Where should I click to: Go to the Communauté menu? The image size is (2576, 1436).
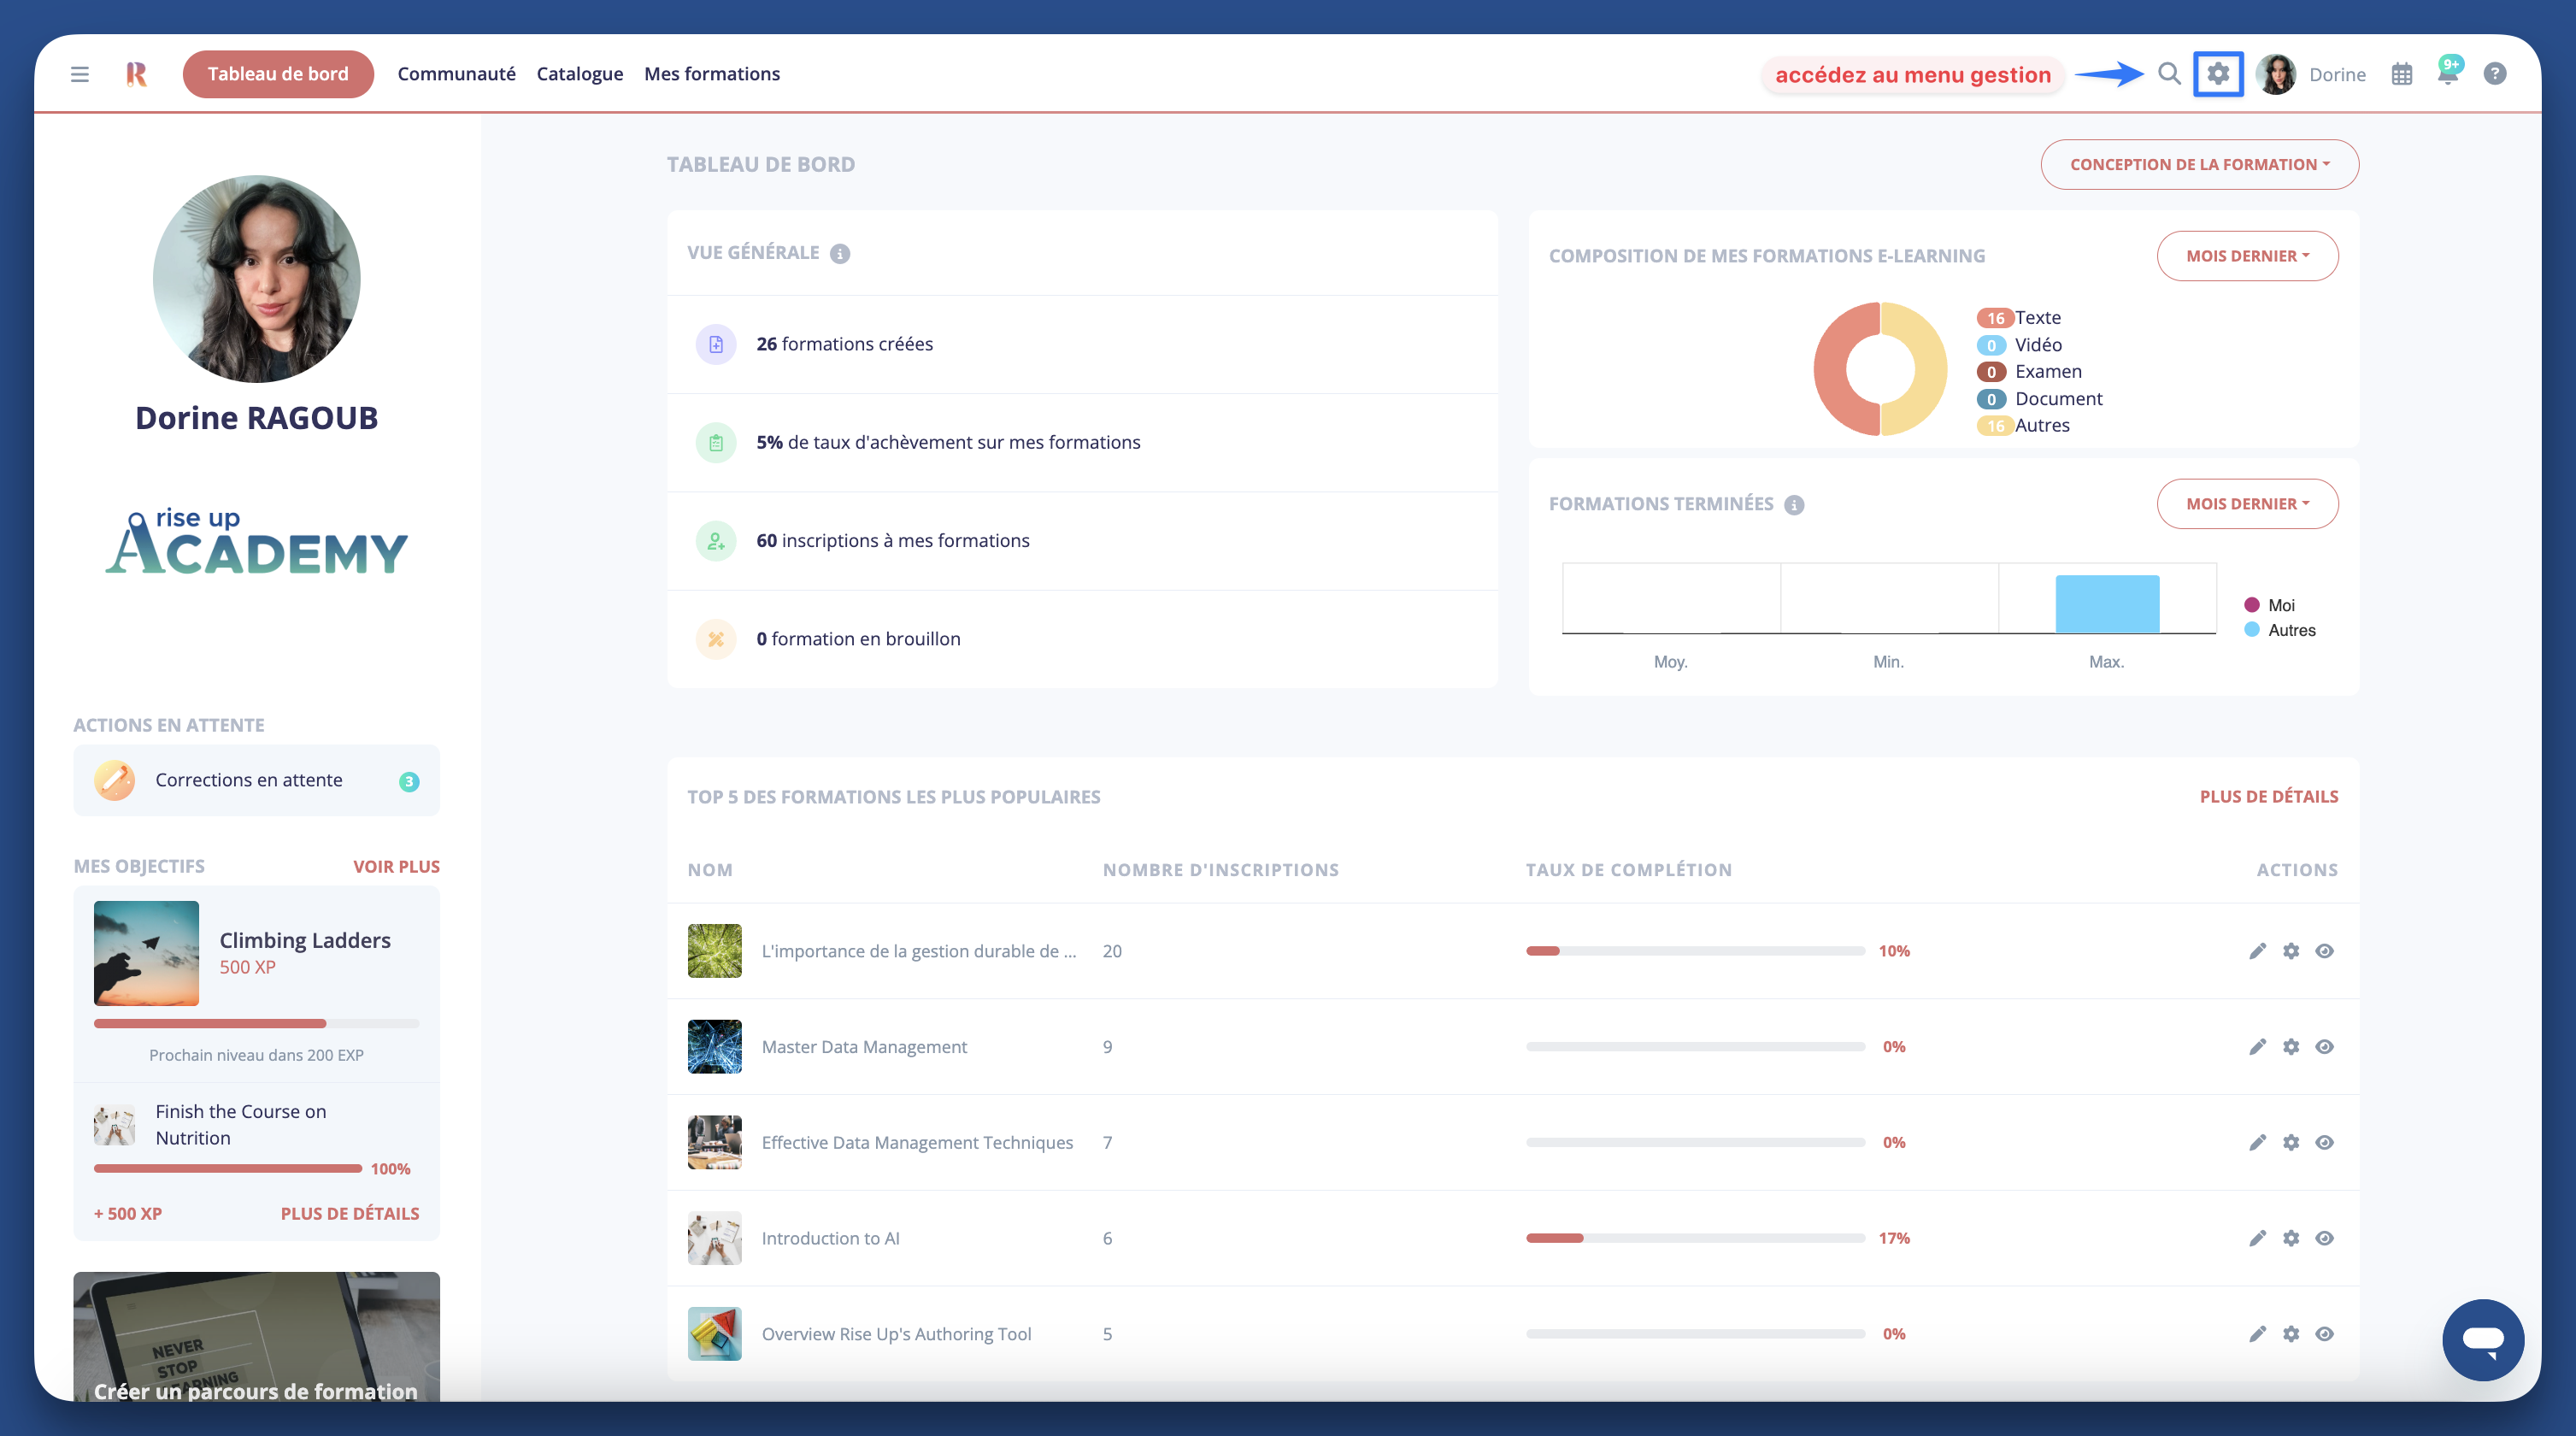[456, 74]
